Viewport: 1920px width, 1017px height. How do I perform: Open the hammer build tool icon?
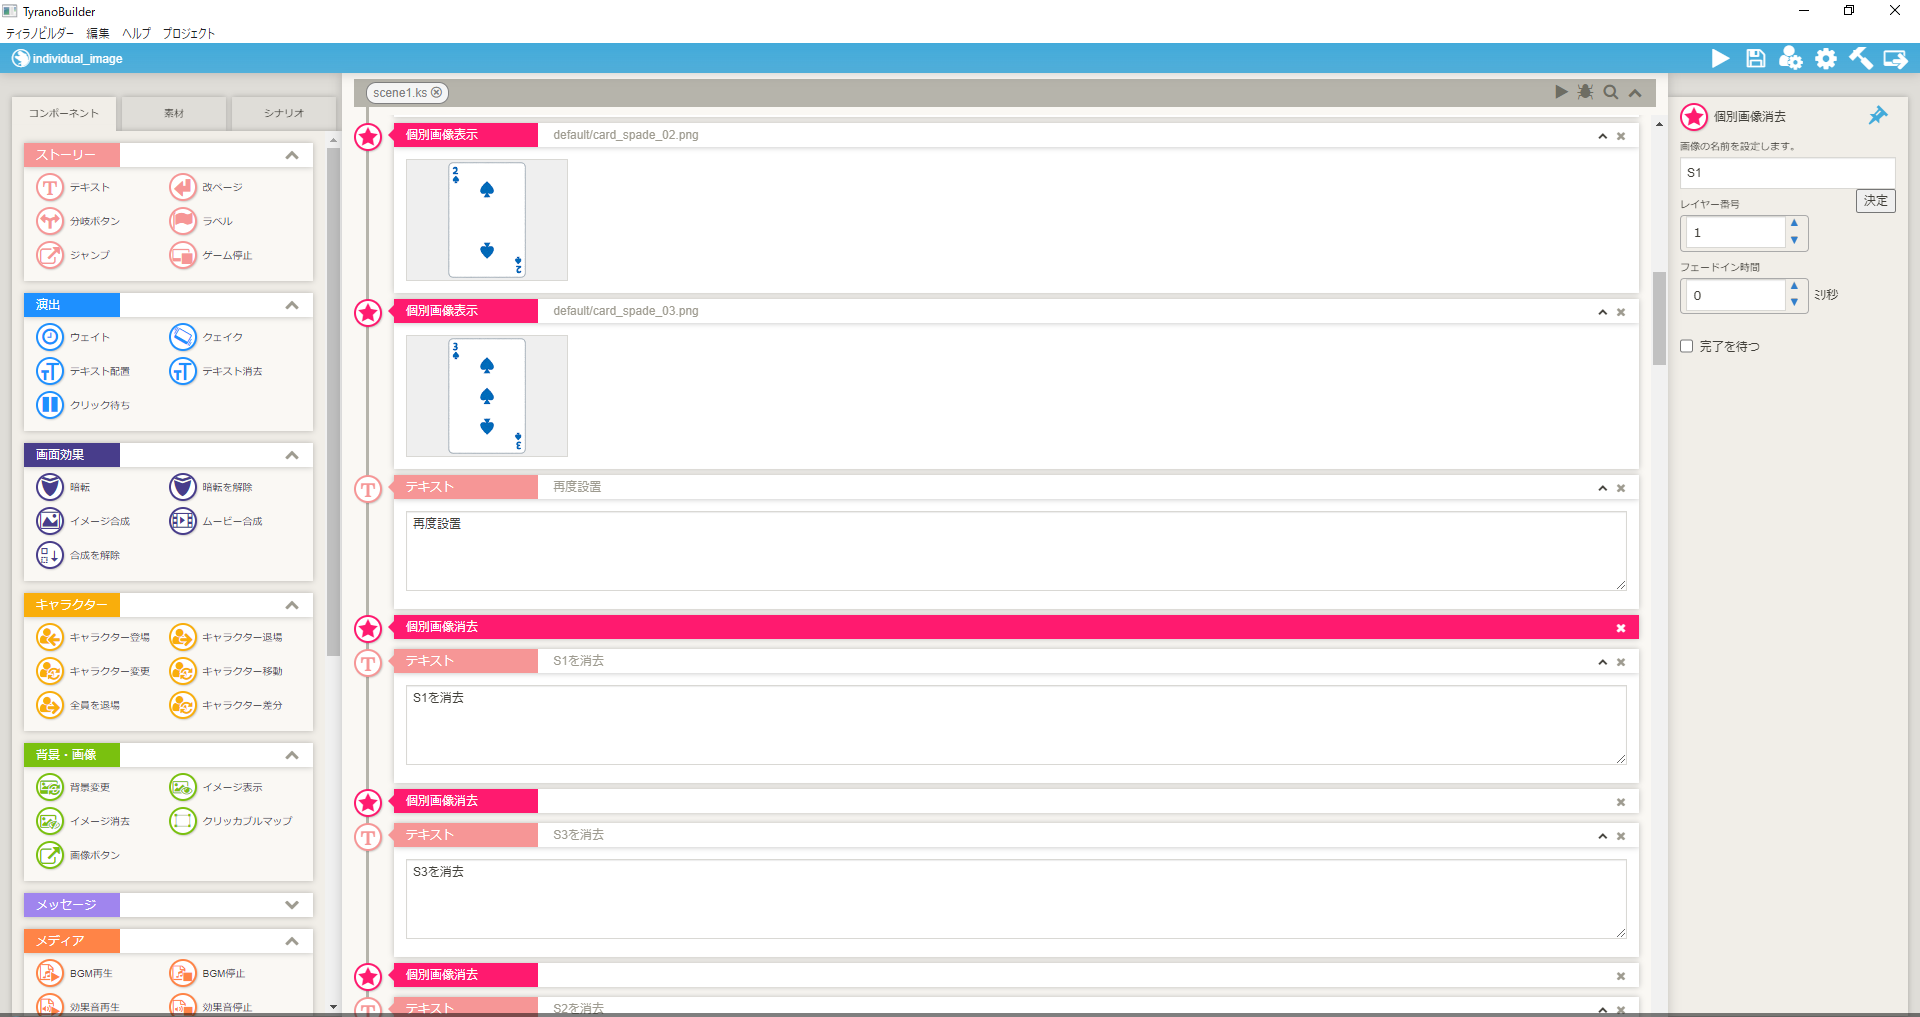(1860, 58)
